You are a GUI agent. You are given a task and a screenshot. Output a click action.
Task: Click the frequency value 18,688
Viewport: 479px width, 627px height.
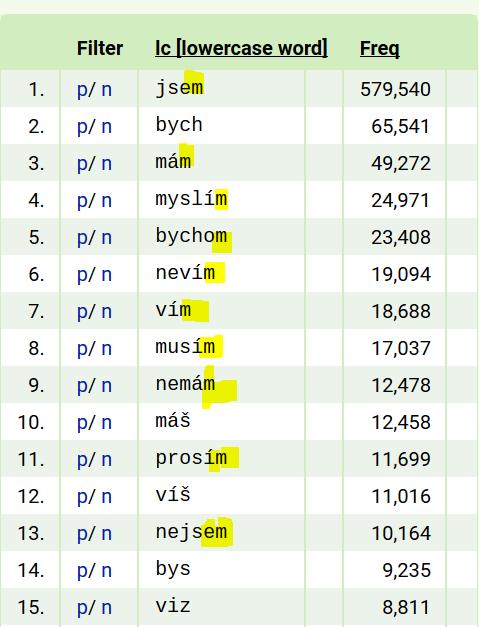coord(401,312)
